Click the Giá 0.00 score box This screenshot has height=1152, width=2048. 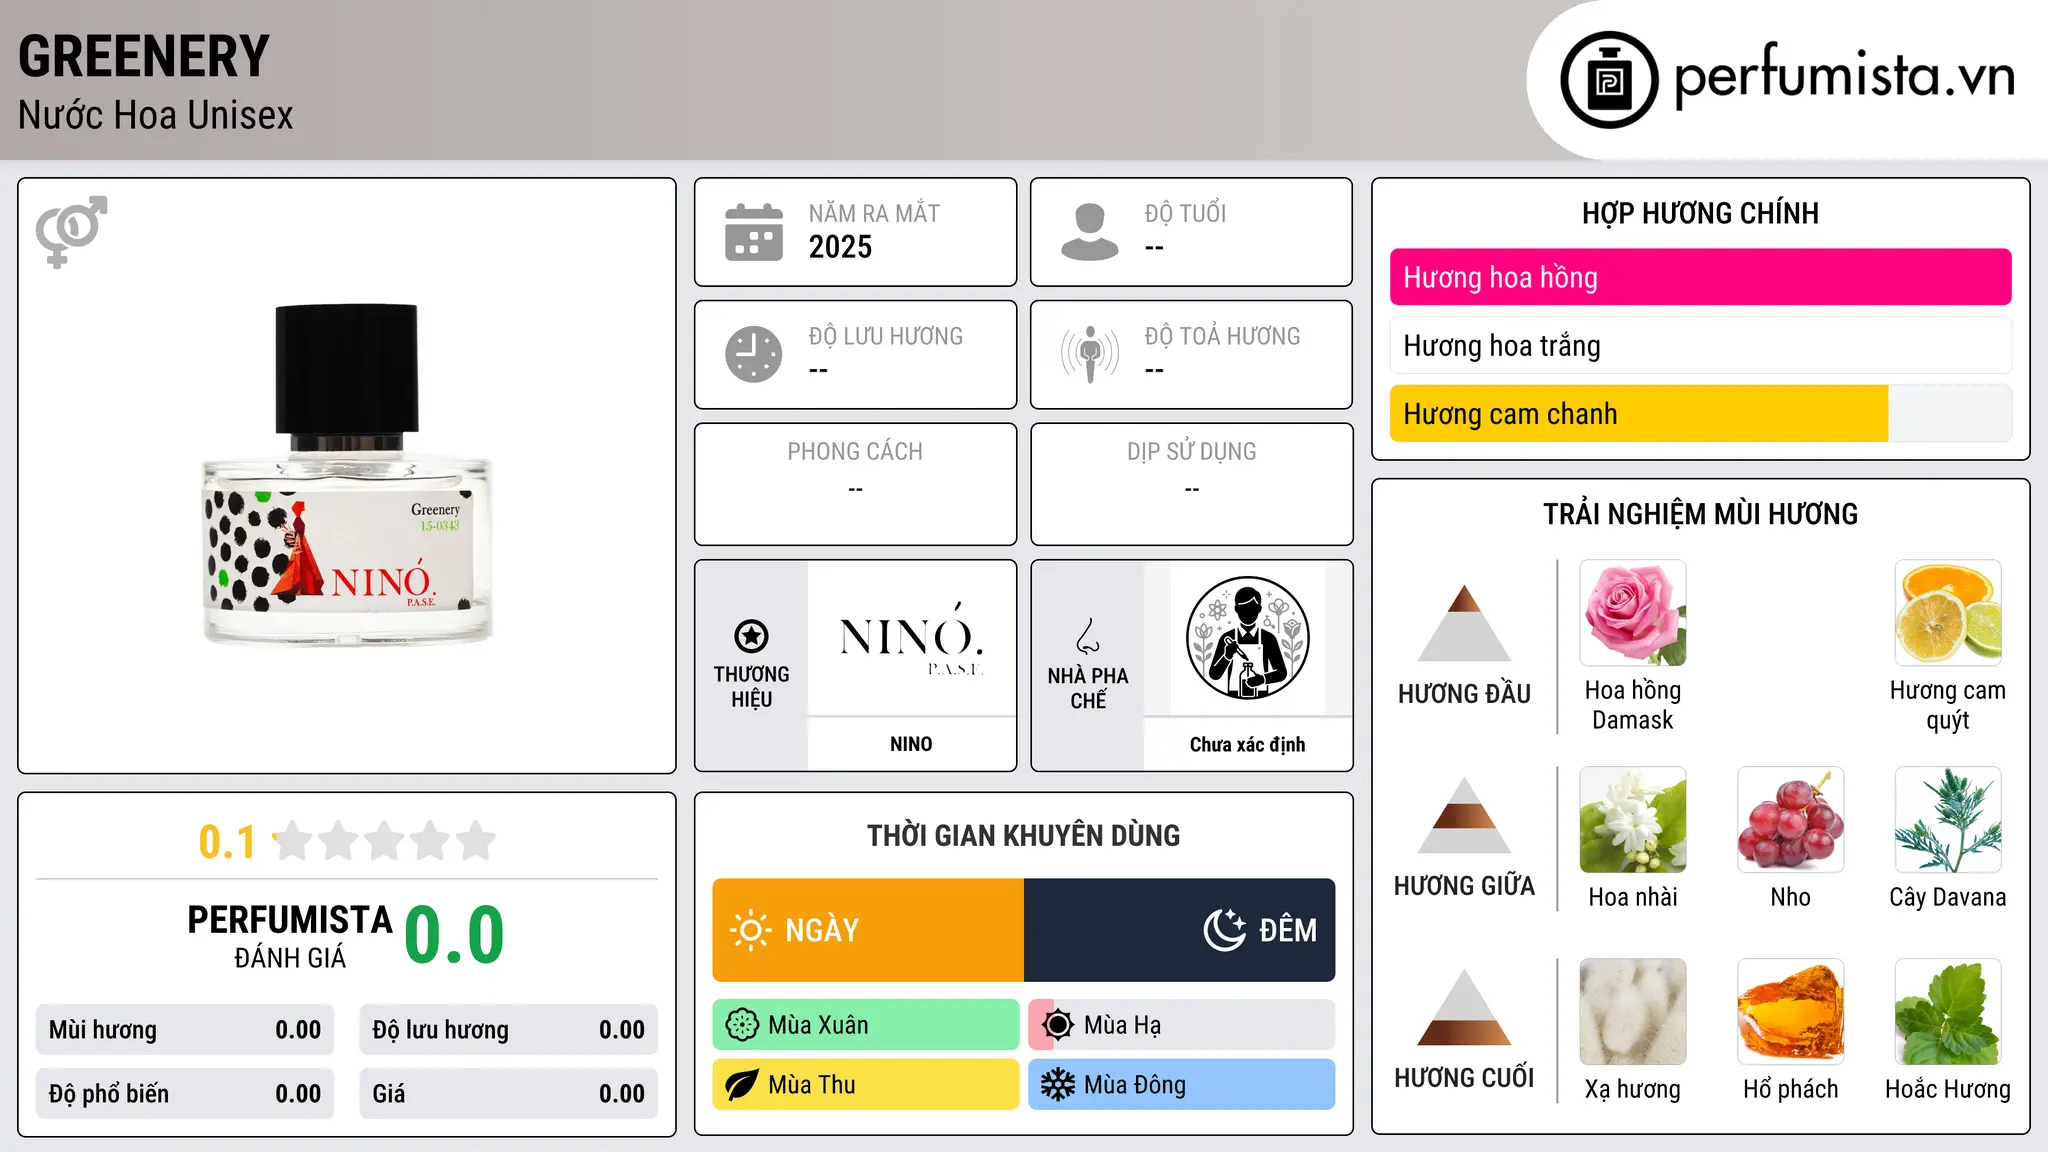(509, 1094)
